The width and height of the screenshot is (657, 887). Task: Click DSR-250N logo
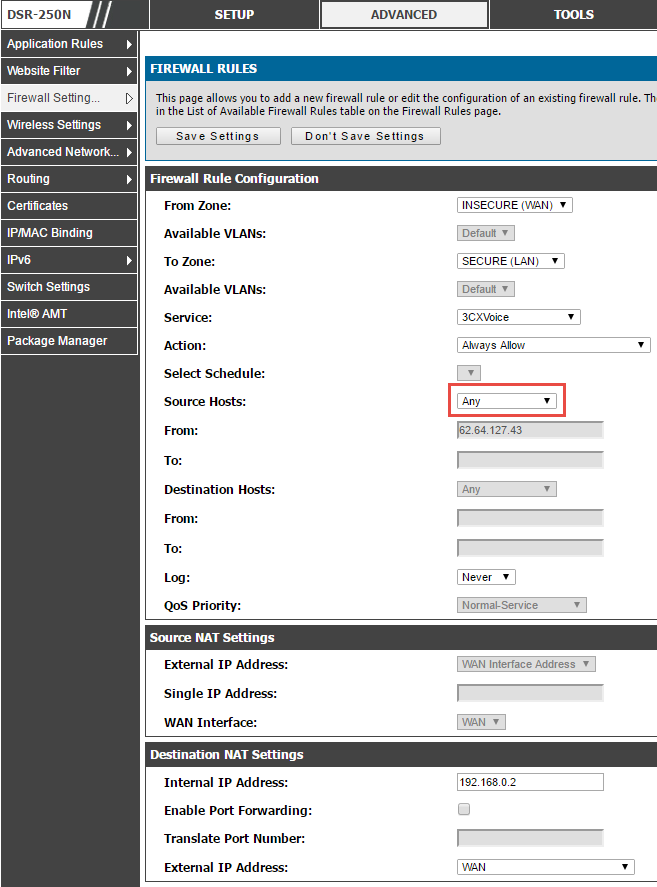(40, 14)
